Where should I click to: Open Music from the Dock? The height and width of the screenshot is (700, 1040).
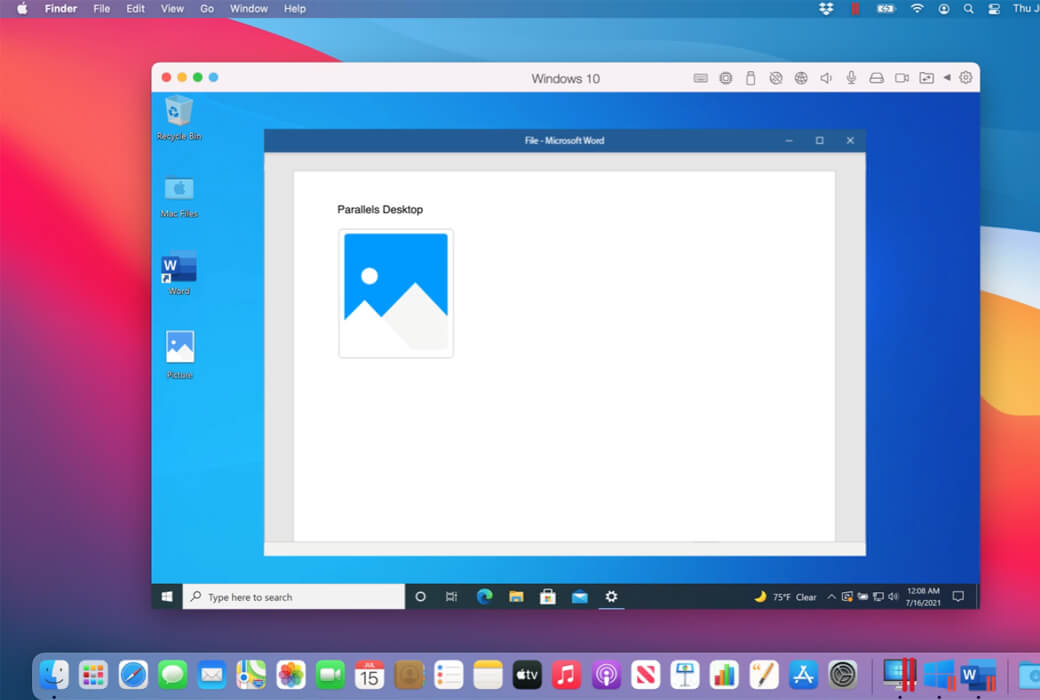[566, 675]
